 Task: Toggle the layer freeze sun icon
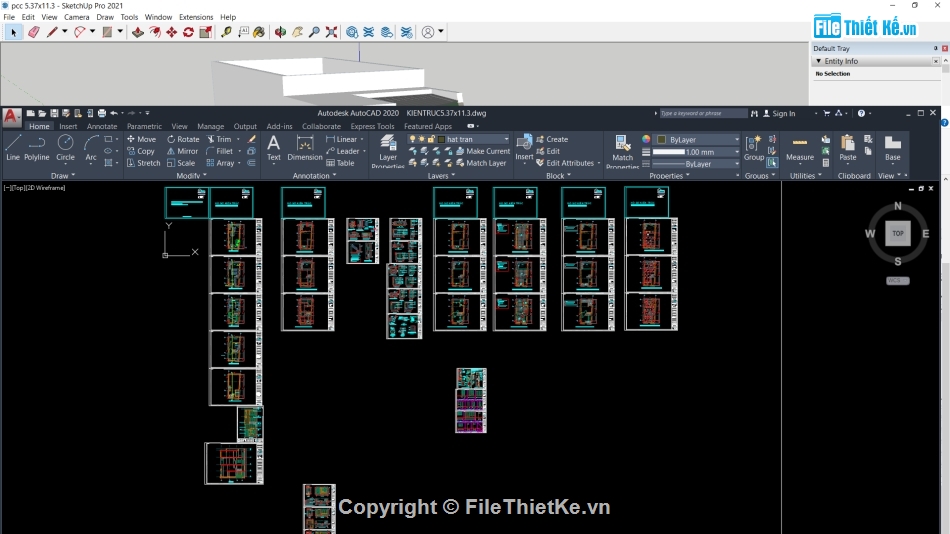click(x=422, y=139)
